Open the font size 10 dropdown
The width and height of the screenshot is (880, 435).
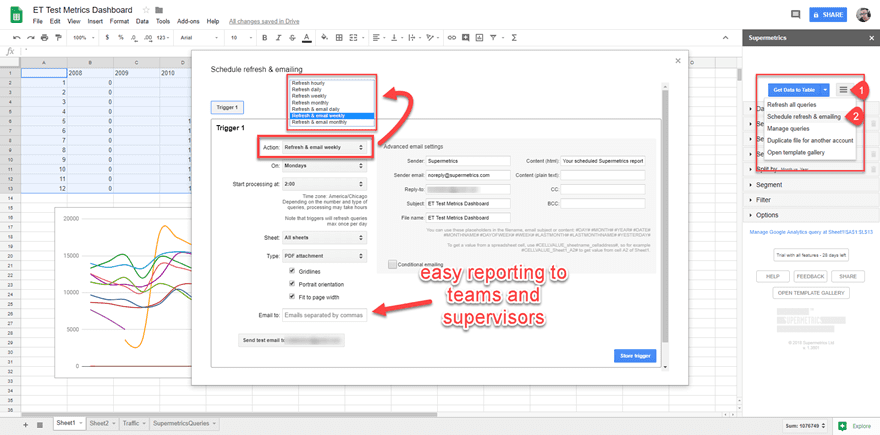(239, 38)
